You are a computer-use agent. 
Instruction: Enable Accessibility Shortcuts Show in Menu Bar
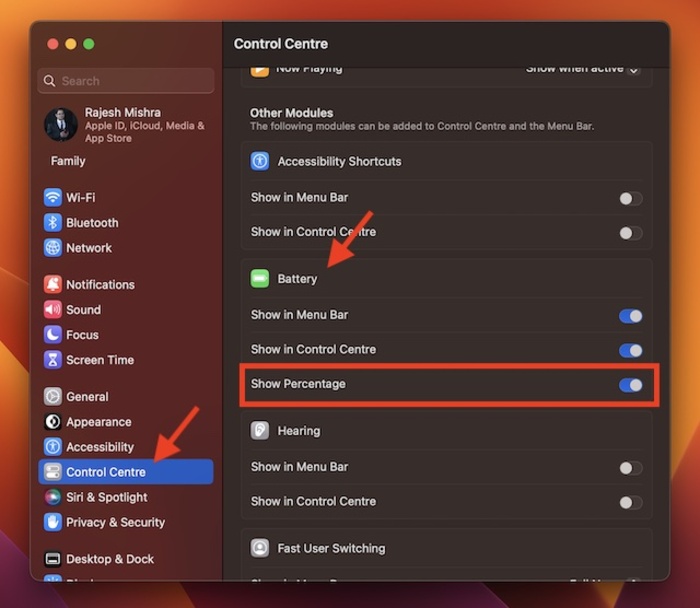tap(631, 199)
